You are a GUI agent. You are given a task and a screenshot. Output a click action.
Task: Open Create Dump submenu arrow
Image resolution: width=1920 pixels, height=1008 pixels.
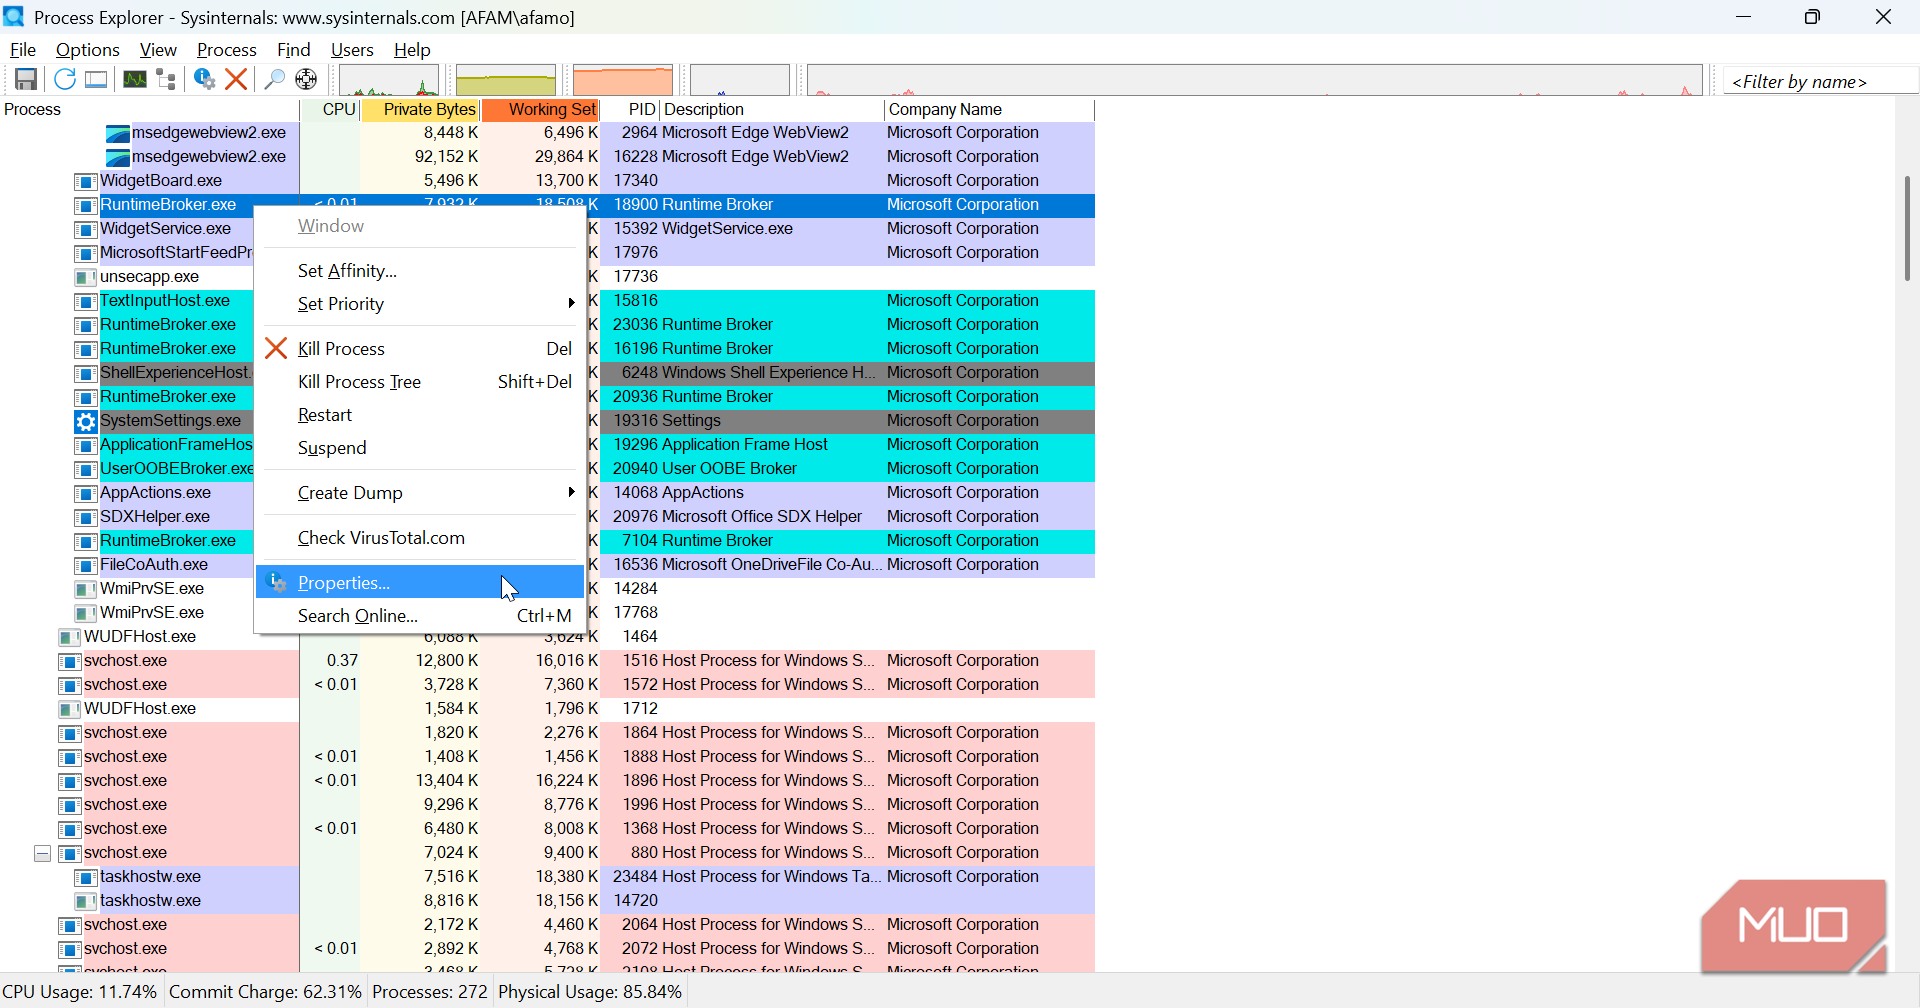(571, 492)
